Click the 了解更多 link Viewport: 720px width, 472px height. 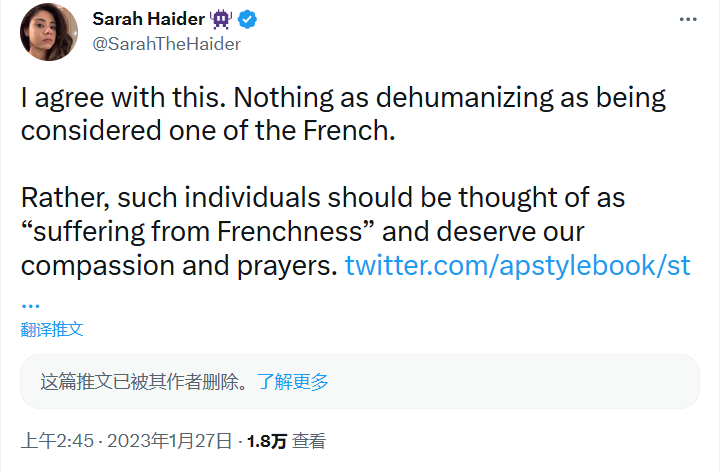293,381
